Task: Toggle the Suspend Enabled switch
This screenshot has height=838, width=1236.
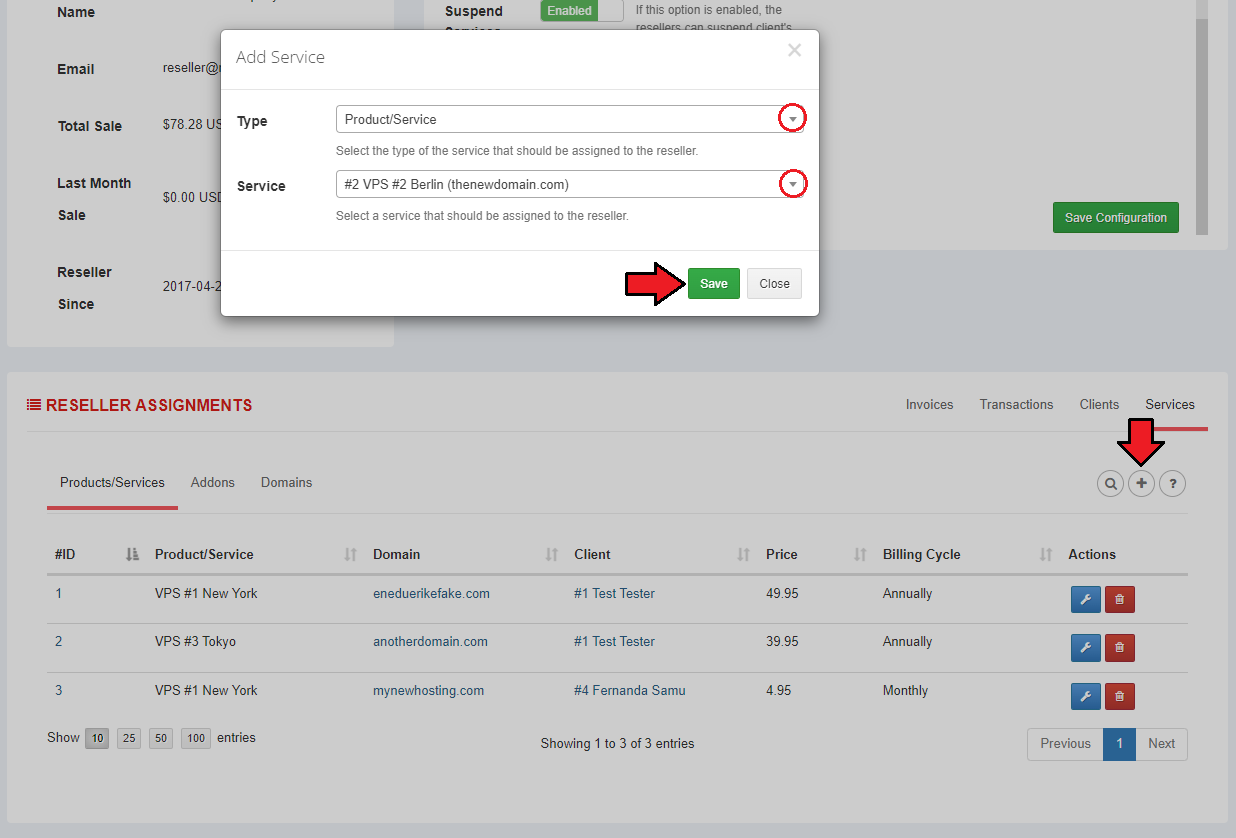Action: [582, 11]
